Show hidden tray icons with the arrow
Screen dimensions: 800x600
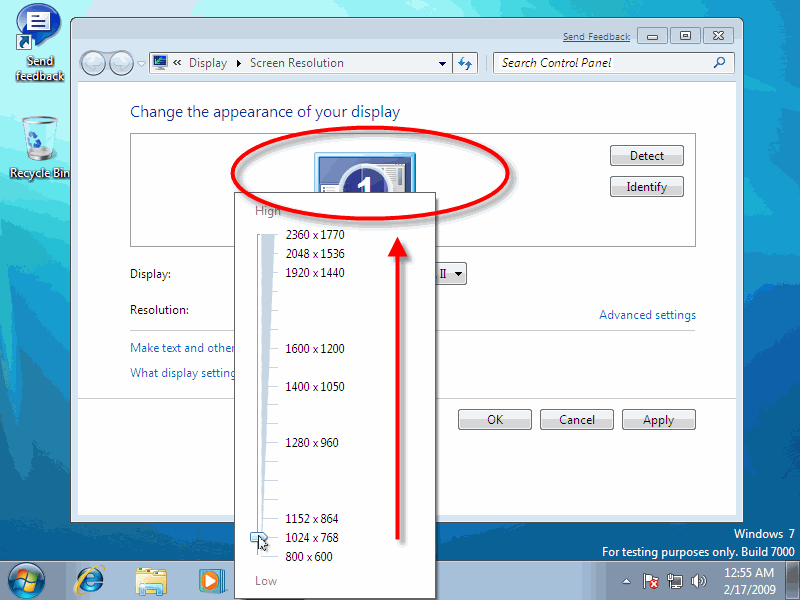(626, 580)
